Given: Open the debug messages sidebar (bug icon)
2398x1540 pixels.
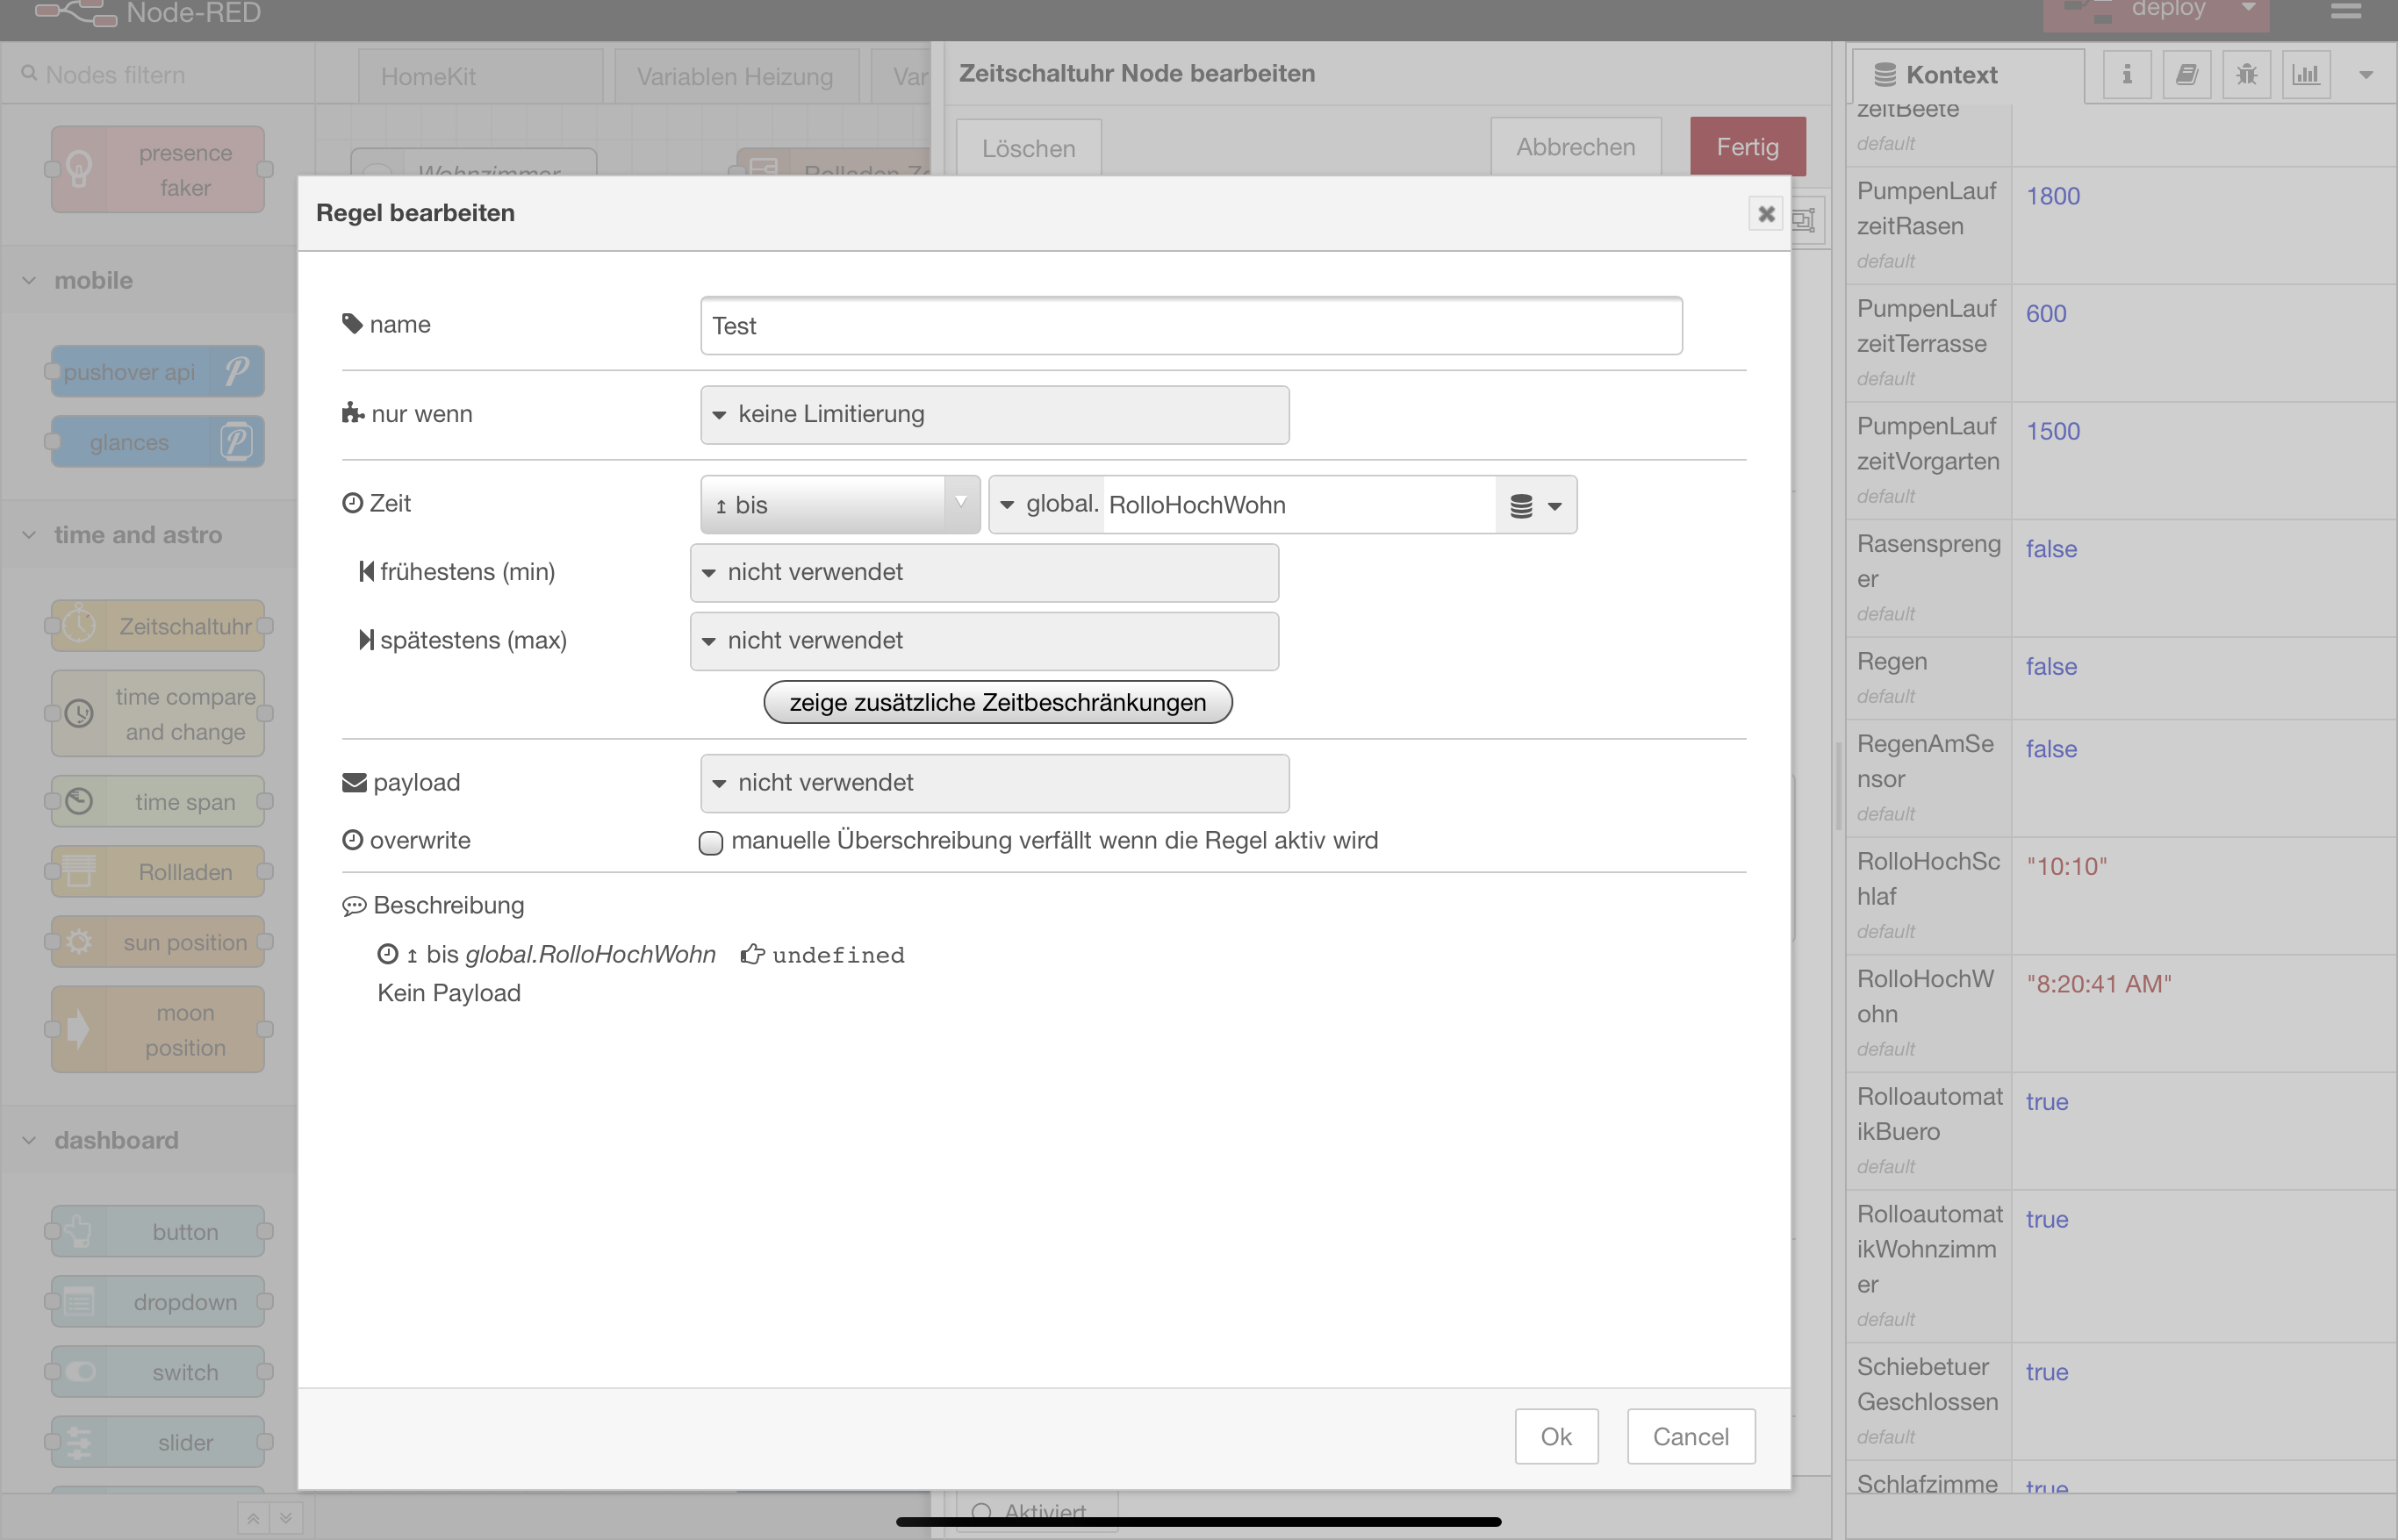Looking at the screenshot, I should point(2246,74).
